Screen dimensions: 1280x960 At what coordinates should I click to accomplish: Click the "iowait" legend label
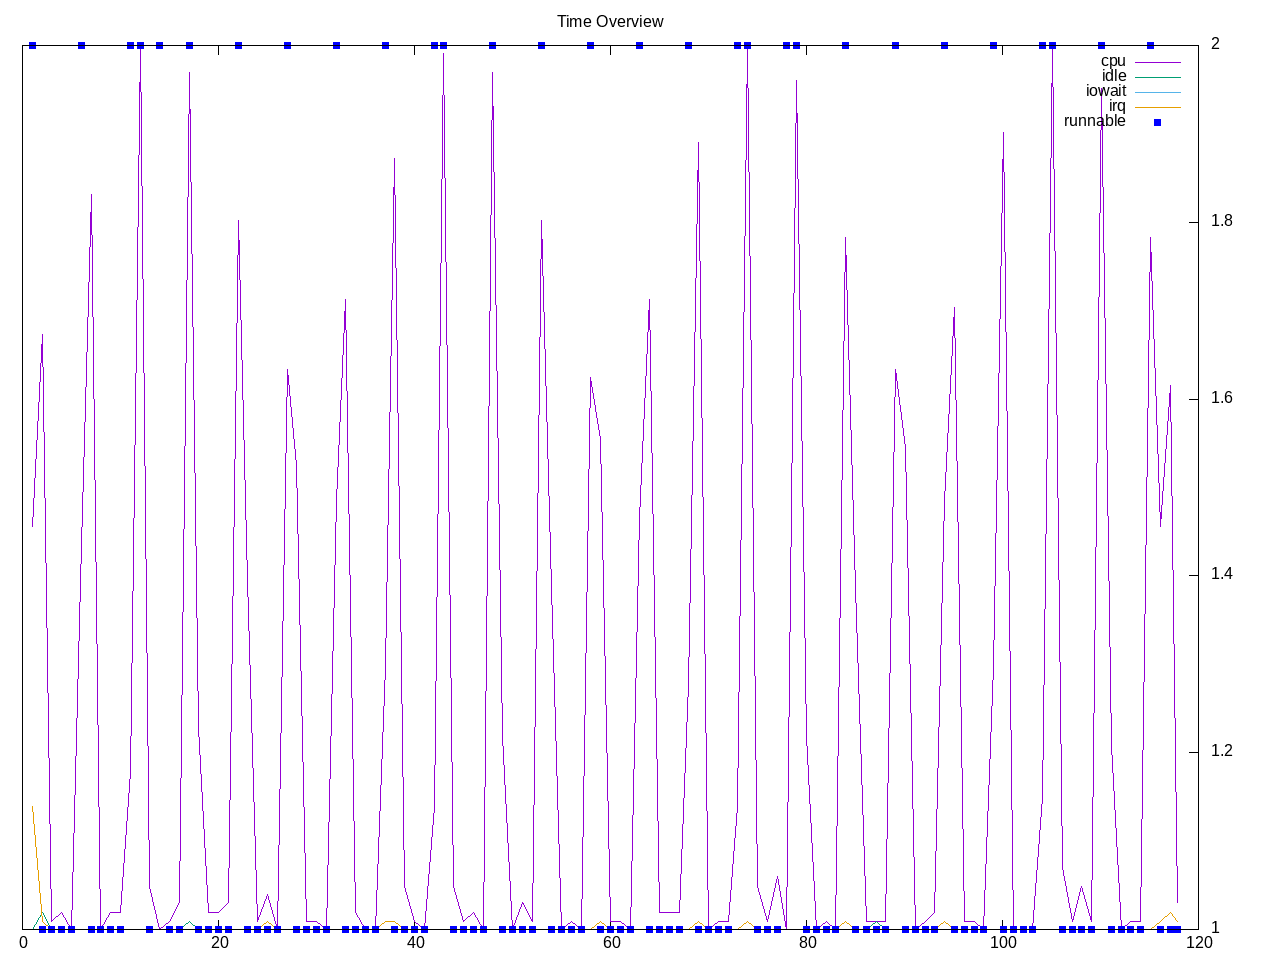tap(1105, 91)
